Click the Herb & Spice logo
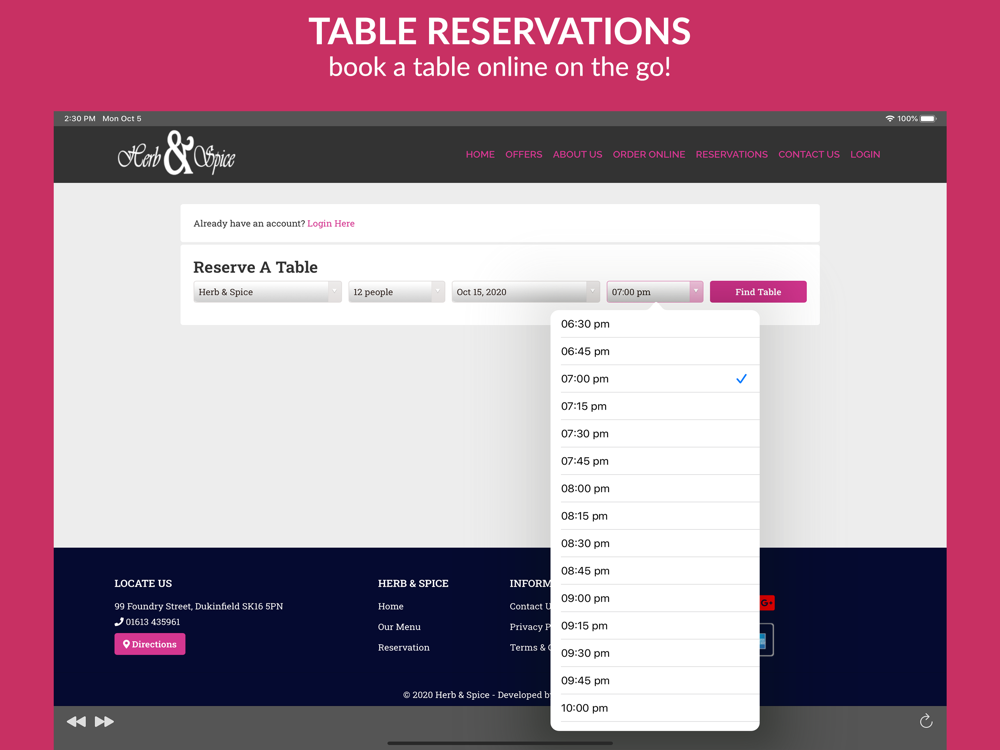This screenshot has height=750, width=1000. click(176, 154)
